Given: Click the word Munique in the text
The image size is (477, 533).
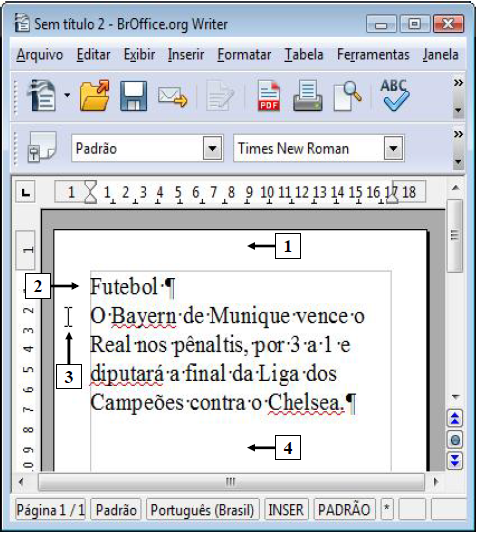Looking at the screenshot, I should (x=249, y=317).
